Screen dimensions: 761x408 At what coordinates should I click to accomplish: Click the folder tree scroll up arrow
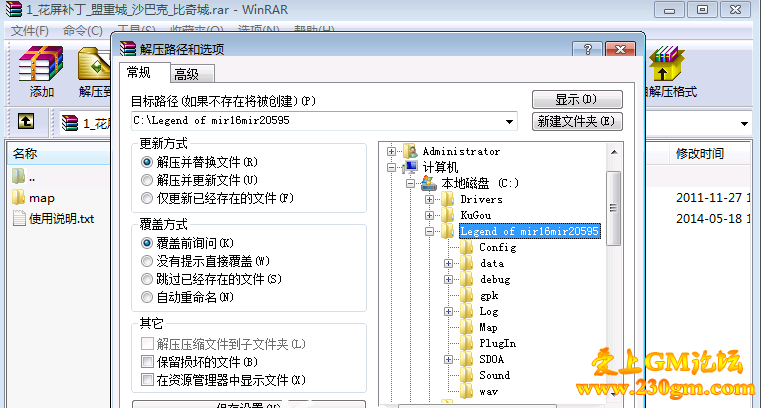tap(613, 152)
